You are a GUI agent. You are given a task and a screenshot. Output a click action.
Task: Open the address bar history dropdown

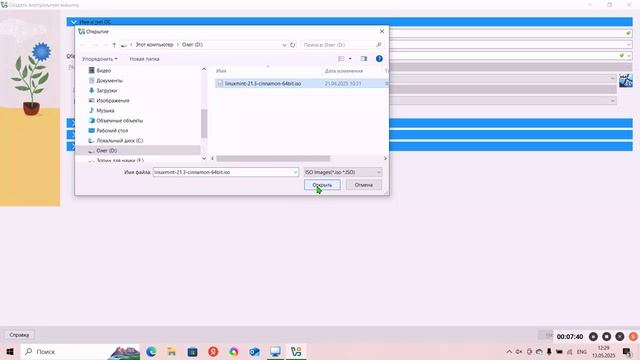click(x=284, y=45)
